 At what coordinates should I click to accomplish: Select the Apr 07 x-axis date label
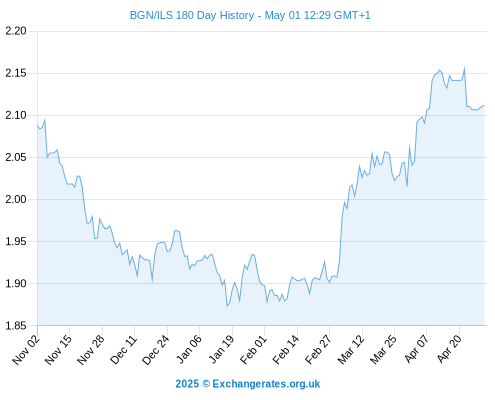pos(416,349)
